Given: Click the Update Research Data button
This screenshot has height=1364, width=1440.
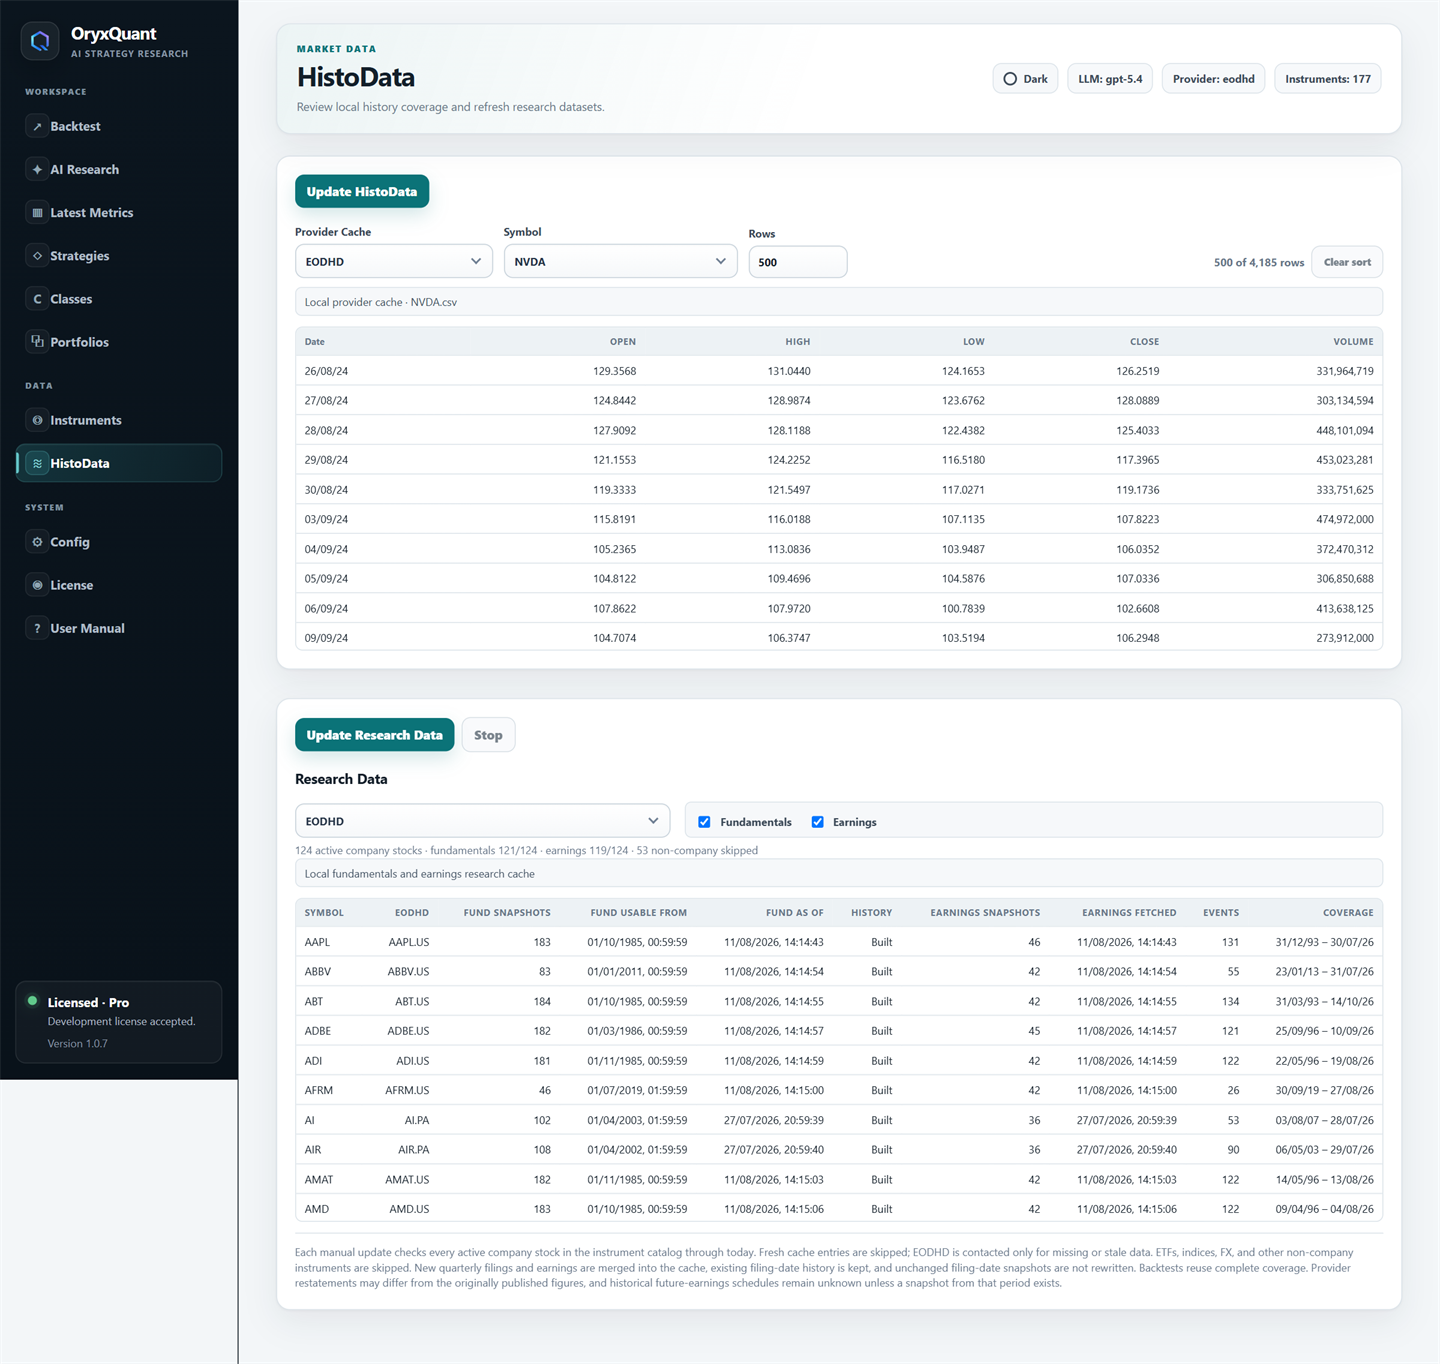Looking at the screenshot, I should 374,735.
